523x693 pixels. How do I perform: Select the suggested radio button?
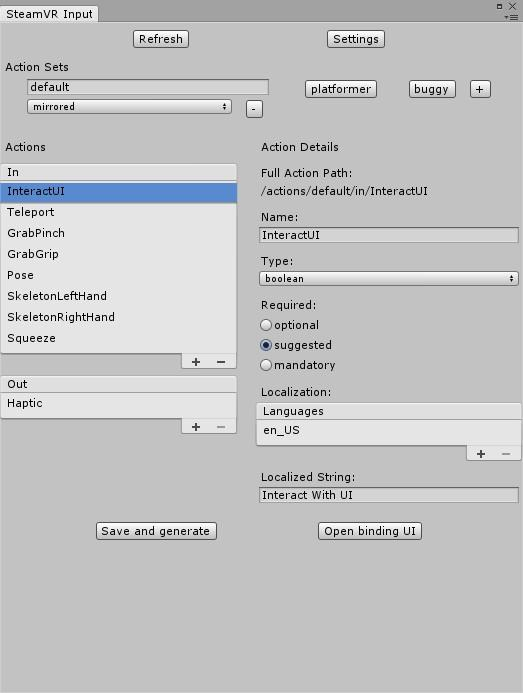click(x=266, y=345)
